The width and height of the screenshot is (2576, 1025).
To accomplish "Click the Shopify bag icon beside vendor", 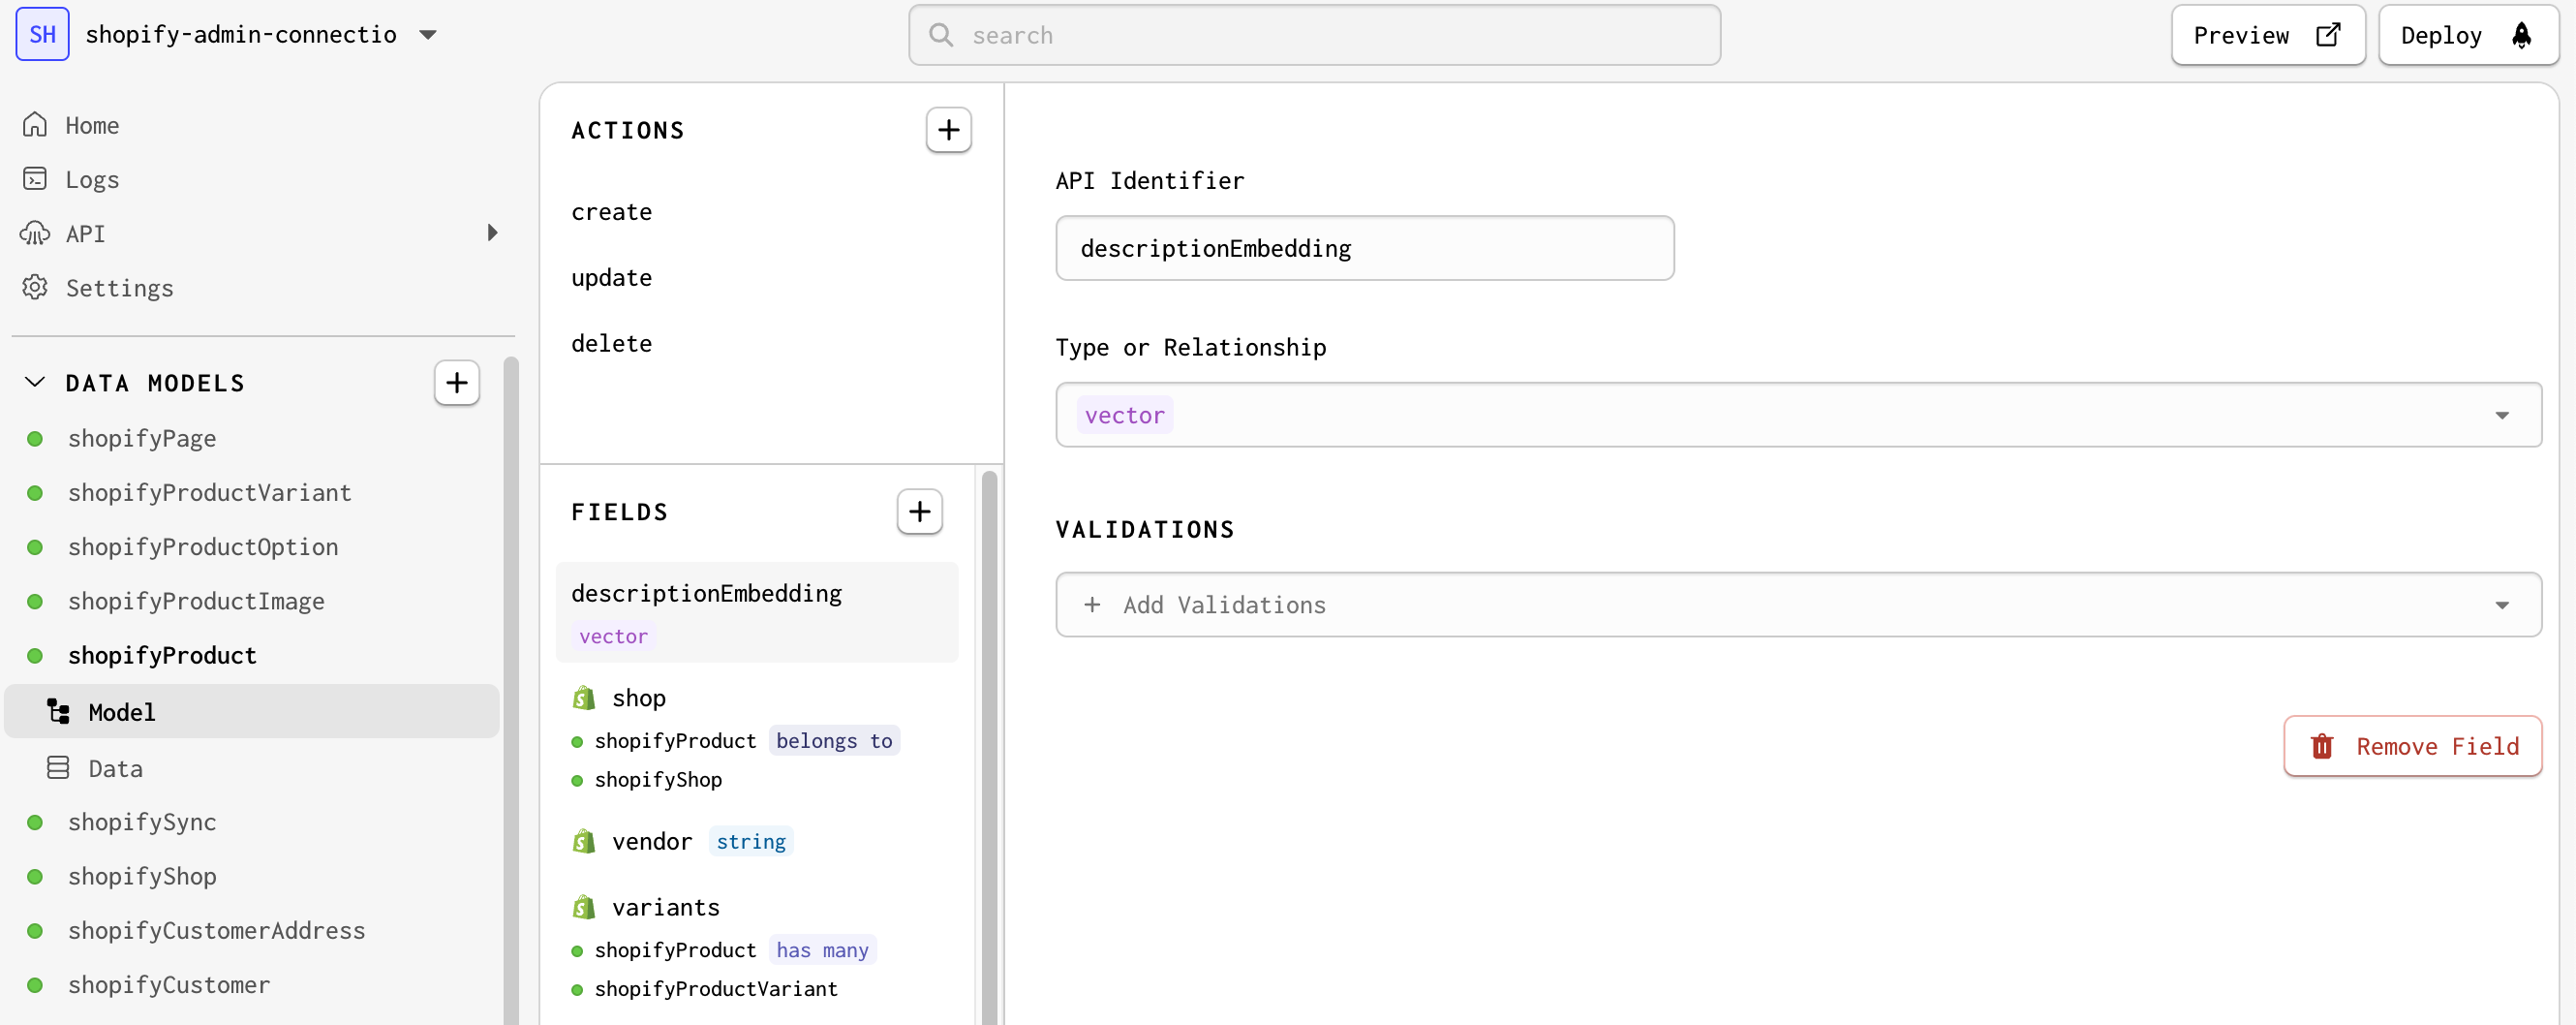I will 584,841.
